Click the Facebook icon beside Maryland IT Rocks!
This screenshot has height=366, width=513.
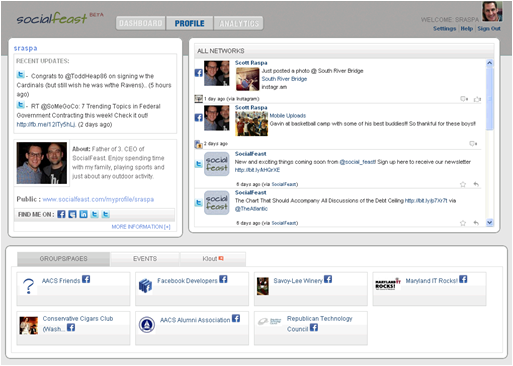click(x=463, y=279)
